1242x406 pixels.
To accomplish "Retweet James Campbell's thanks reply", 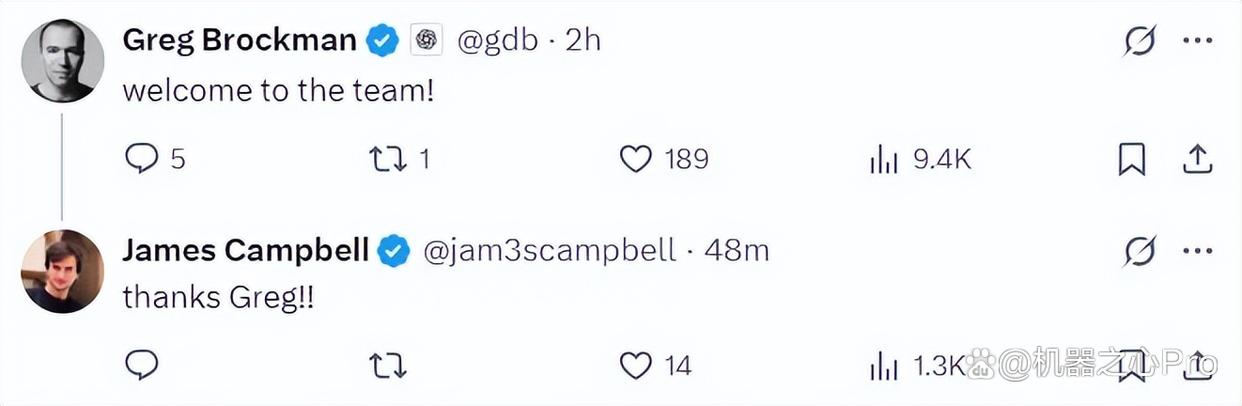I will point(387,366).
